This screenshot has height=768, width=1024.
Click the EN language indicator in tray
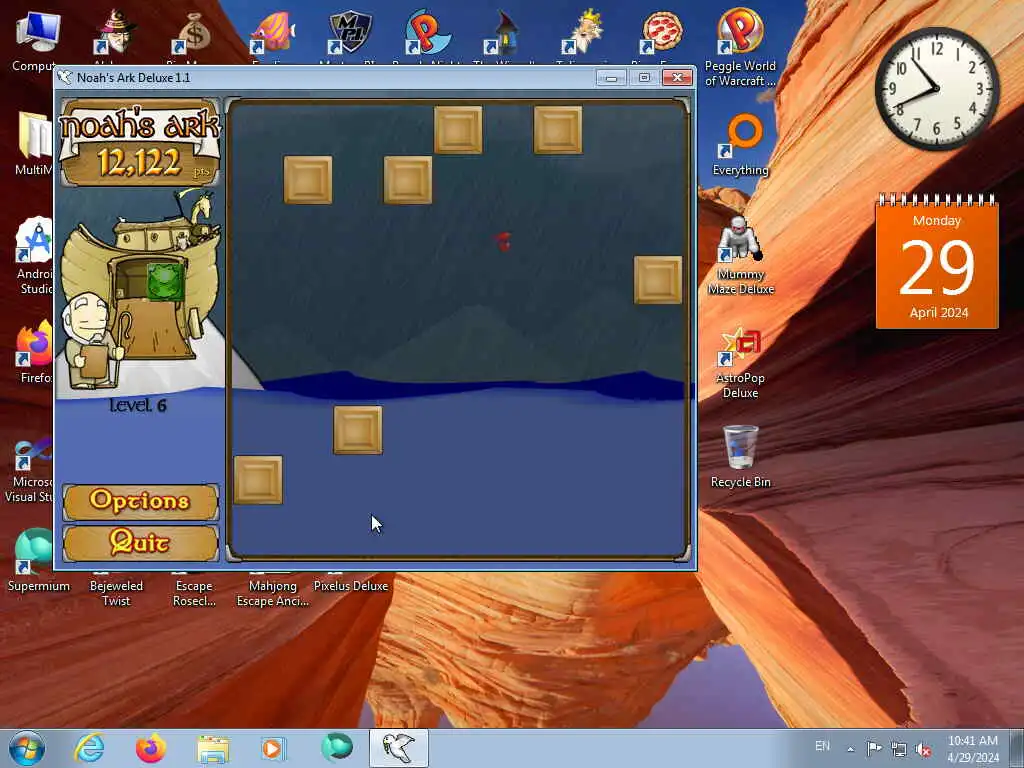point(822,746)
